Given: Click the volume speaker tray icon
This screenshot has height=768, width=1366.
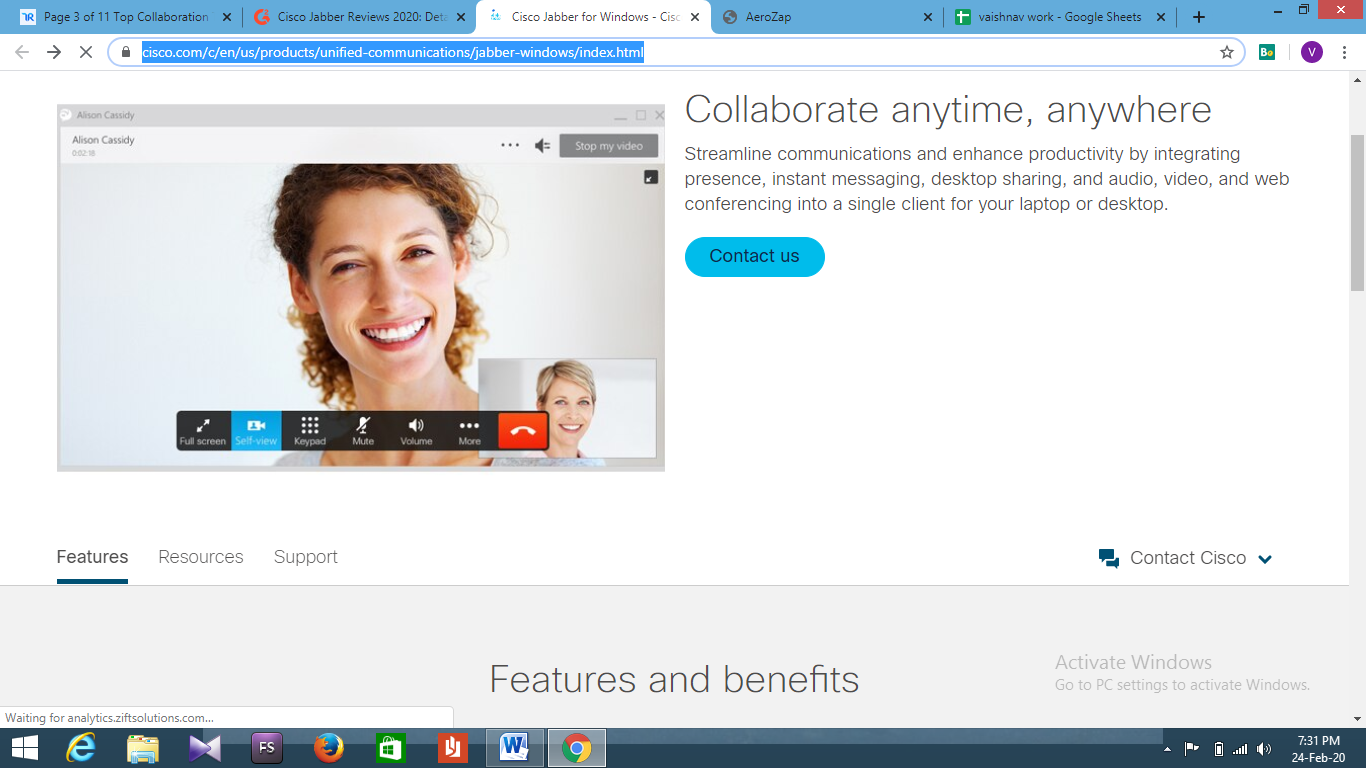Looking at the screenshot, I should tap(1264, 749).
